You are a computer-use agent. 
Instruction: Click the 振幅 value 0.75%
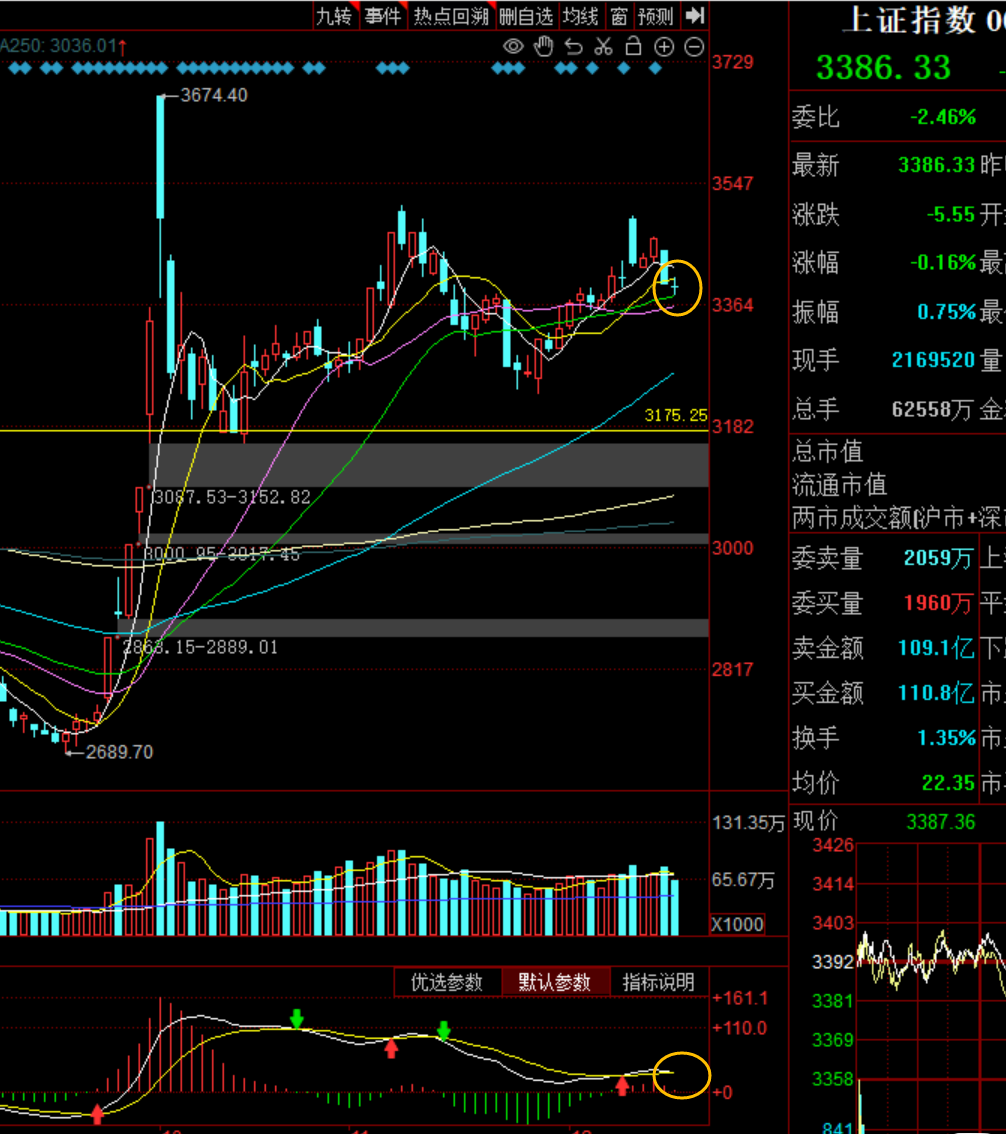point(947,312)
